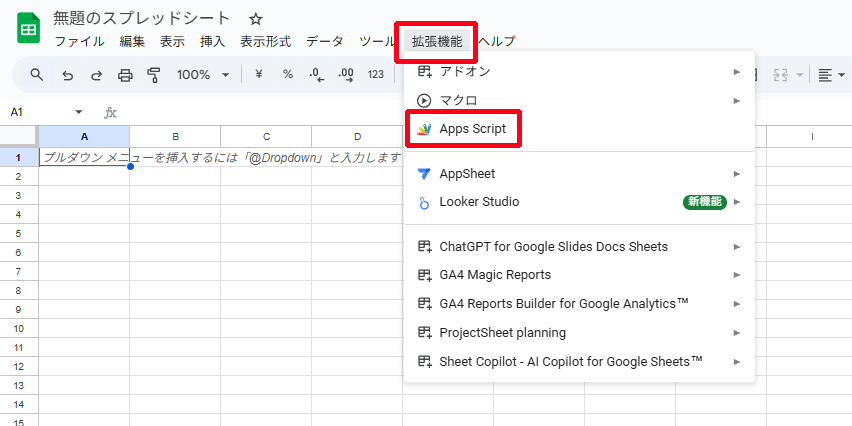Open the ヘルプ menu
852x426 pixels.
[x=496, y=41]
